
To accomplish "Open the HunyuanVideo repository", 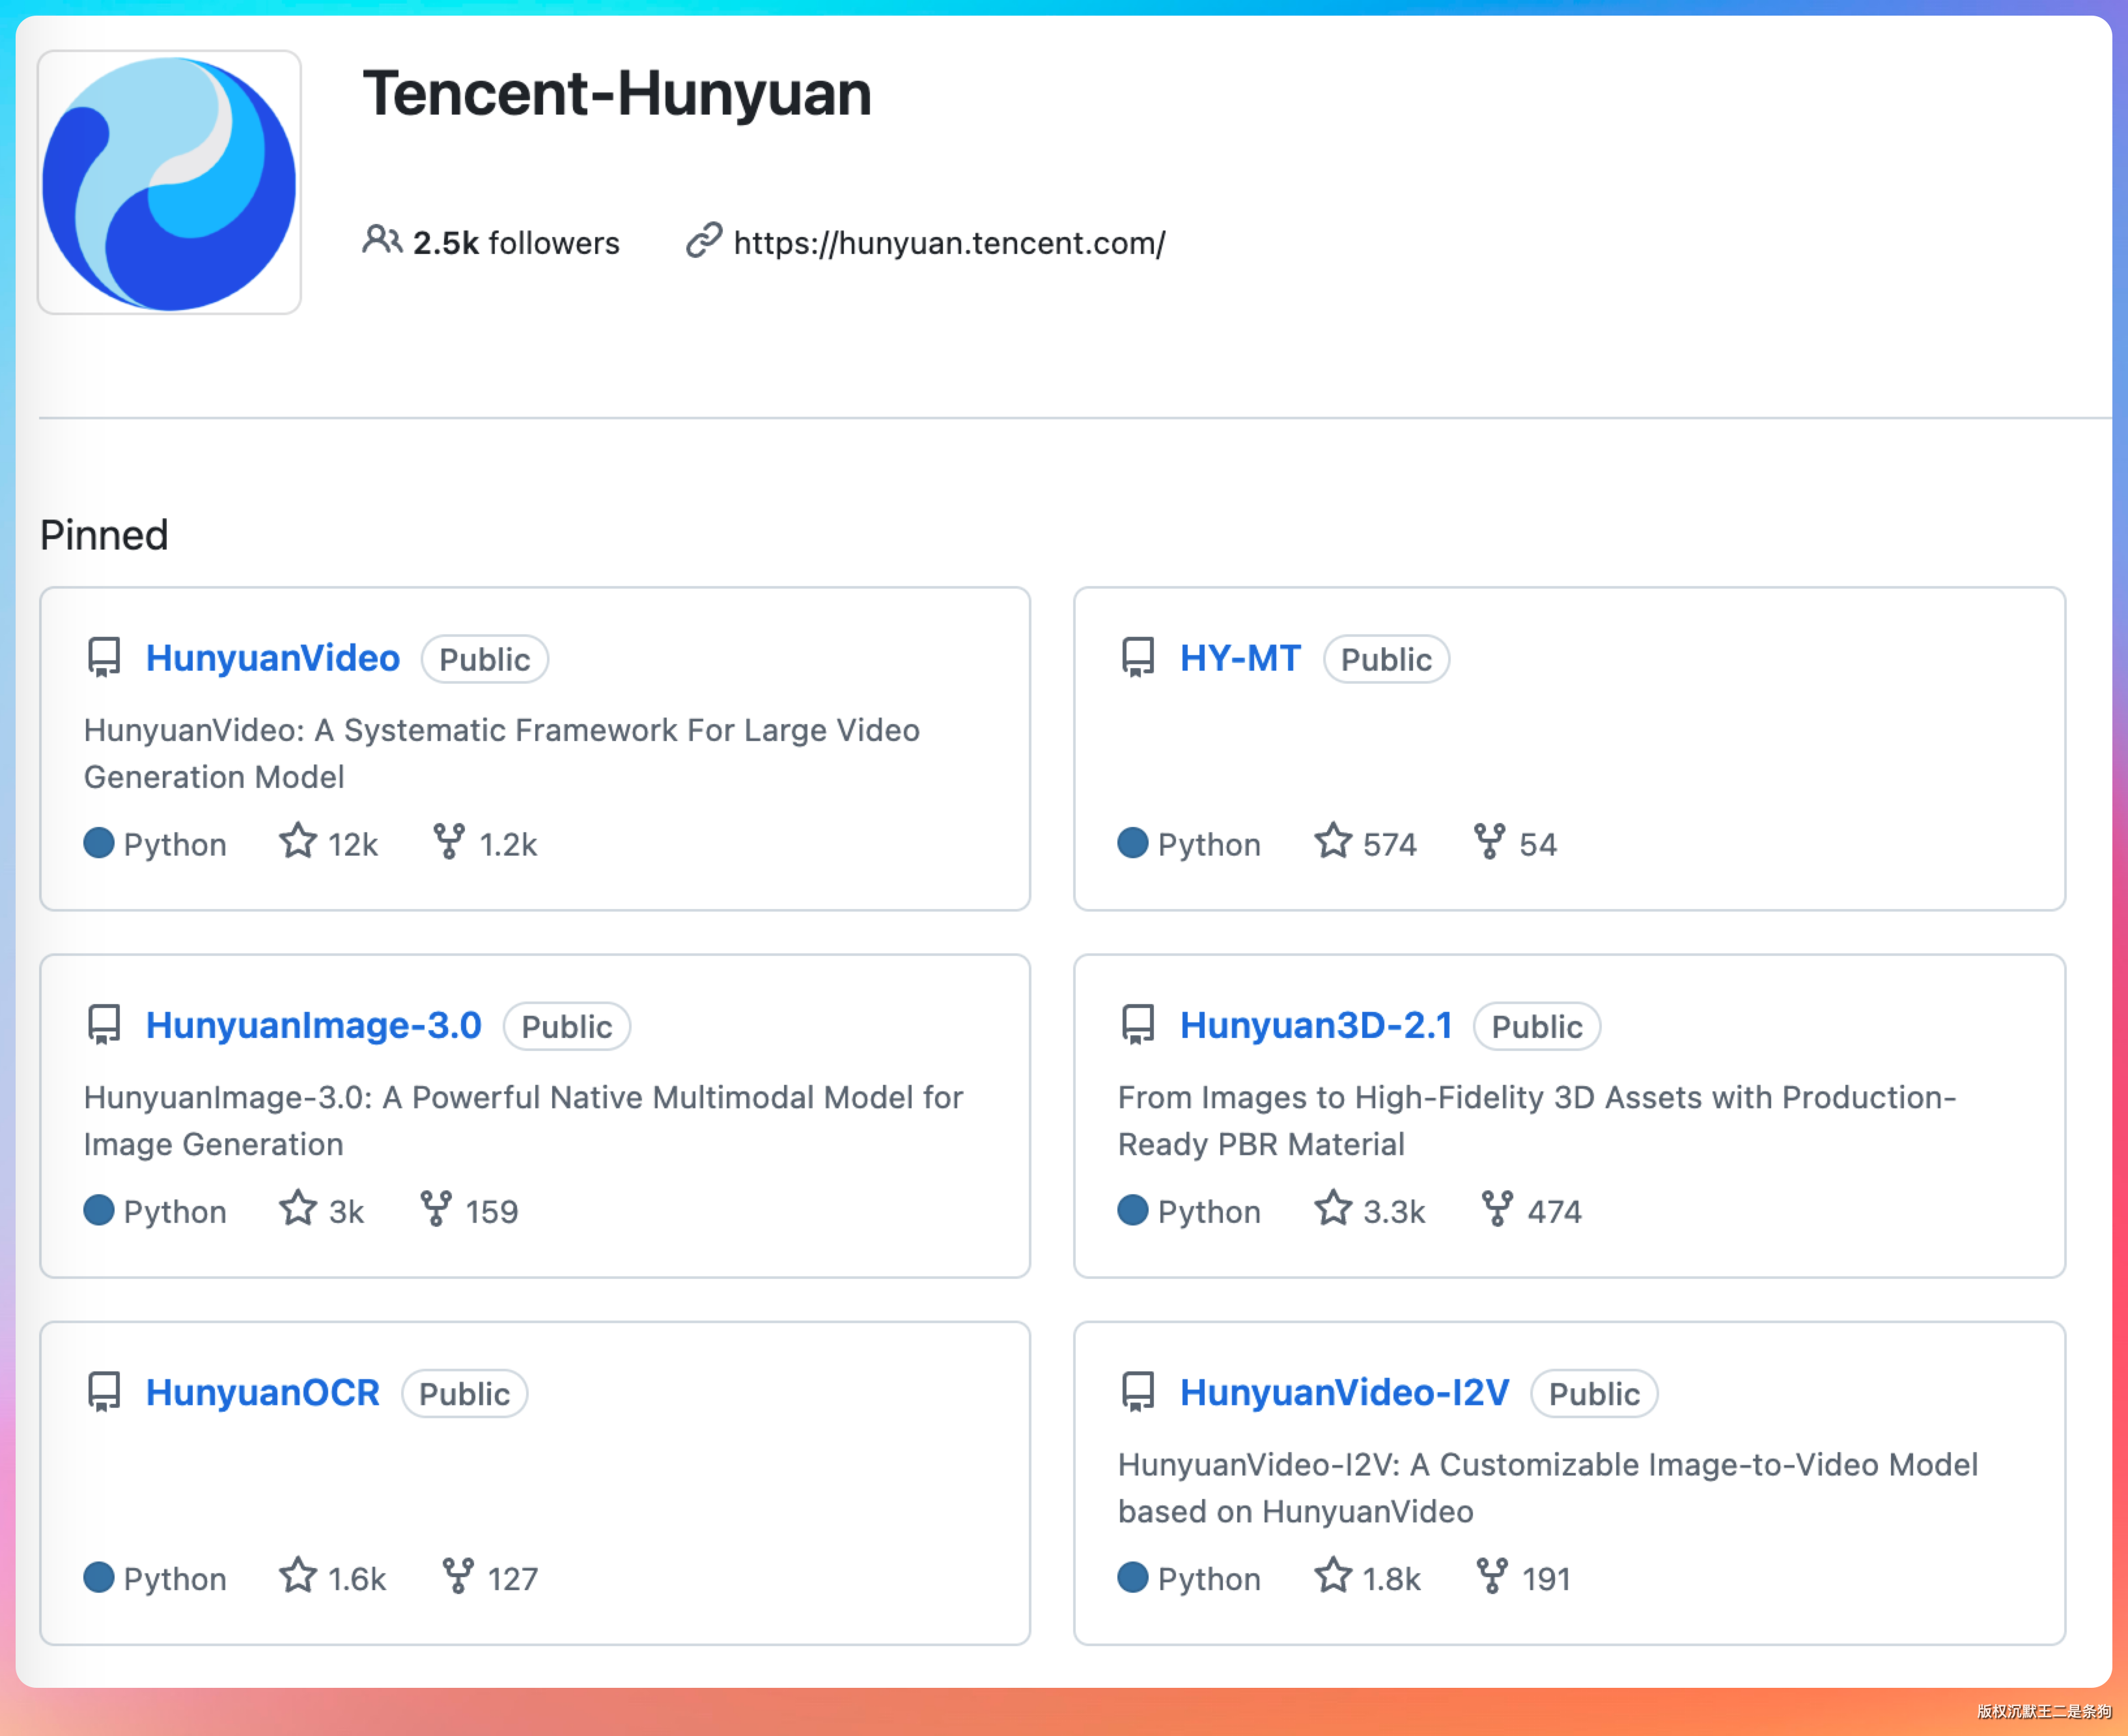I will 272,658.
